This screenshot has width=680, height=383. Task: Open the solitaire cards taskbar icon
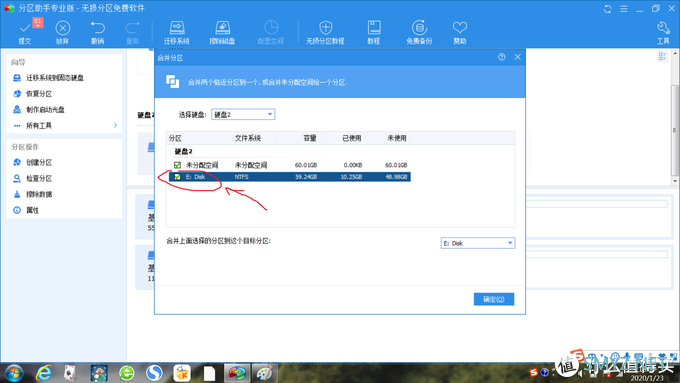coord(69,373)
